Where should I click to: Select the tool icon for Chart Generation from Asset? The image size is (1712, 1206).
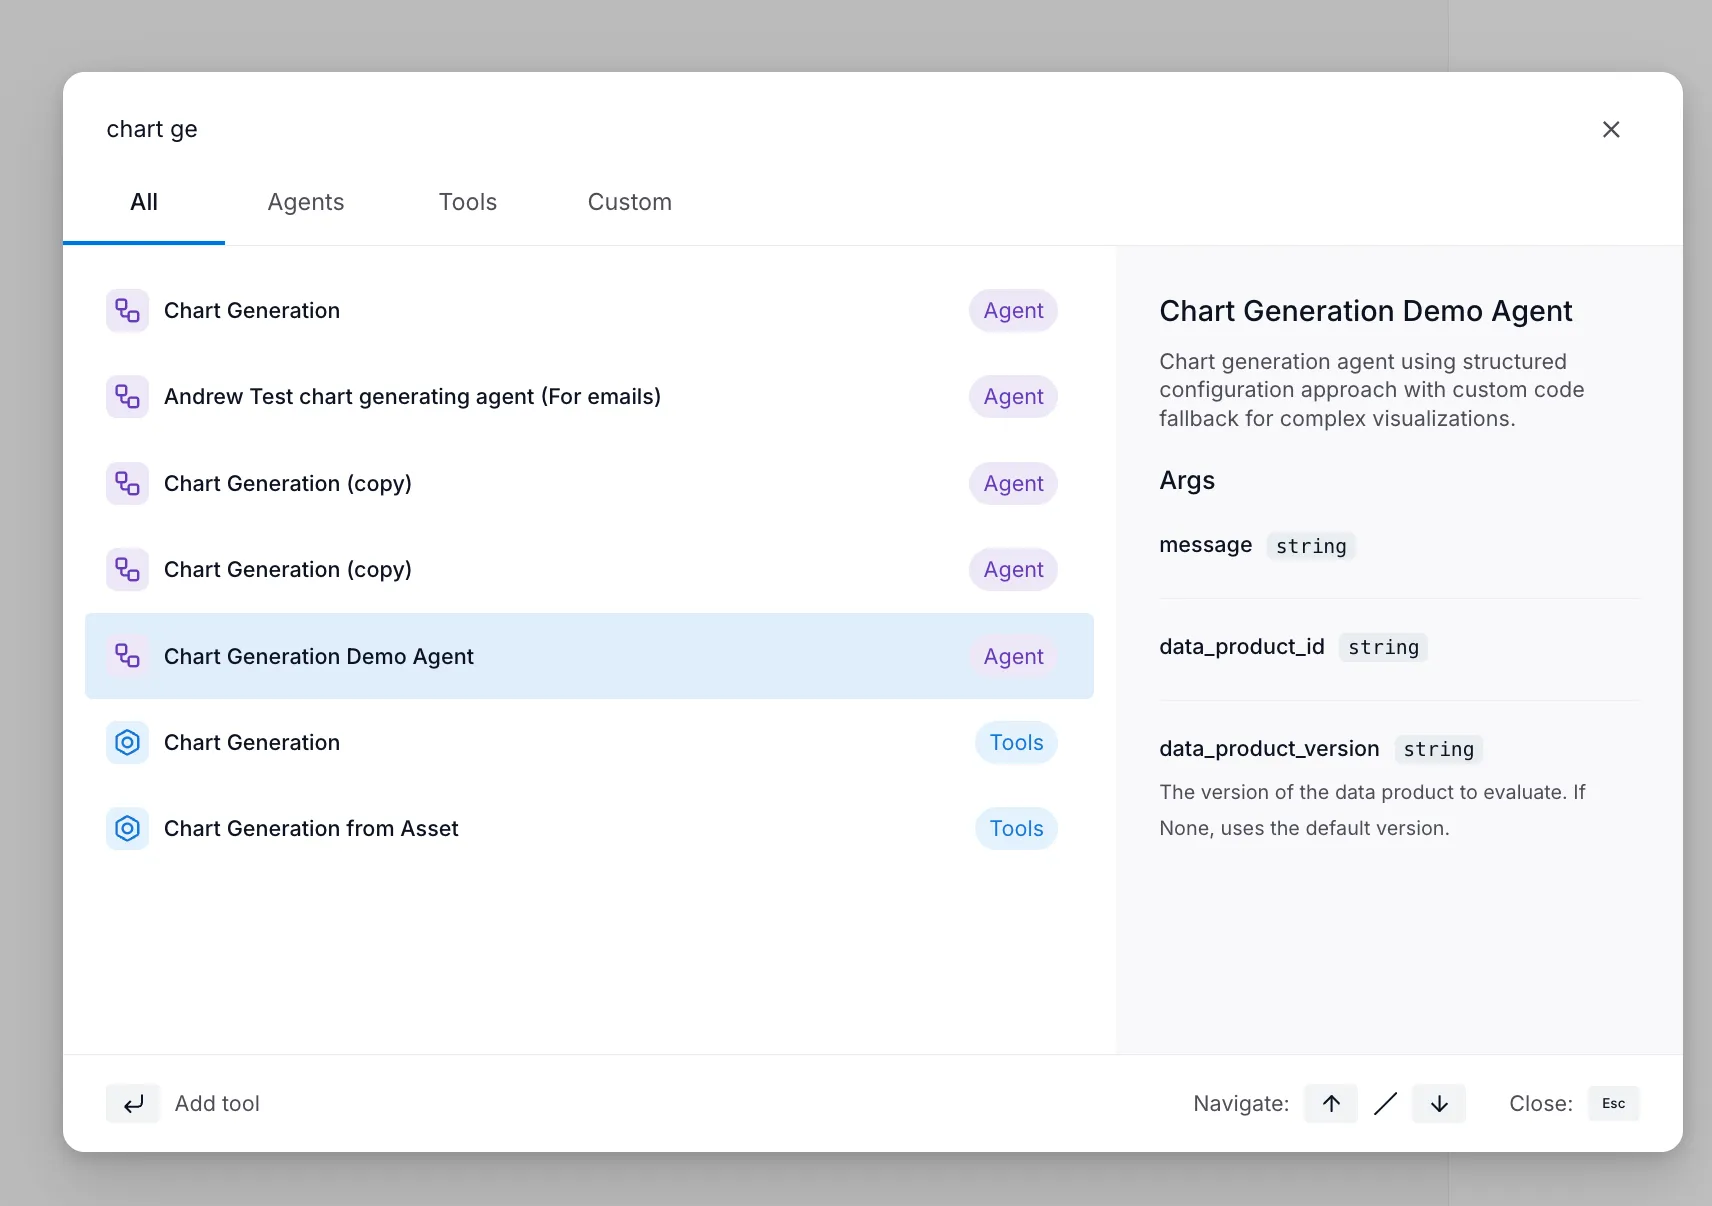(127, 828)
